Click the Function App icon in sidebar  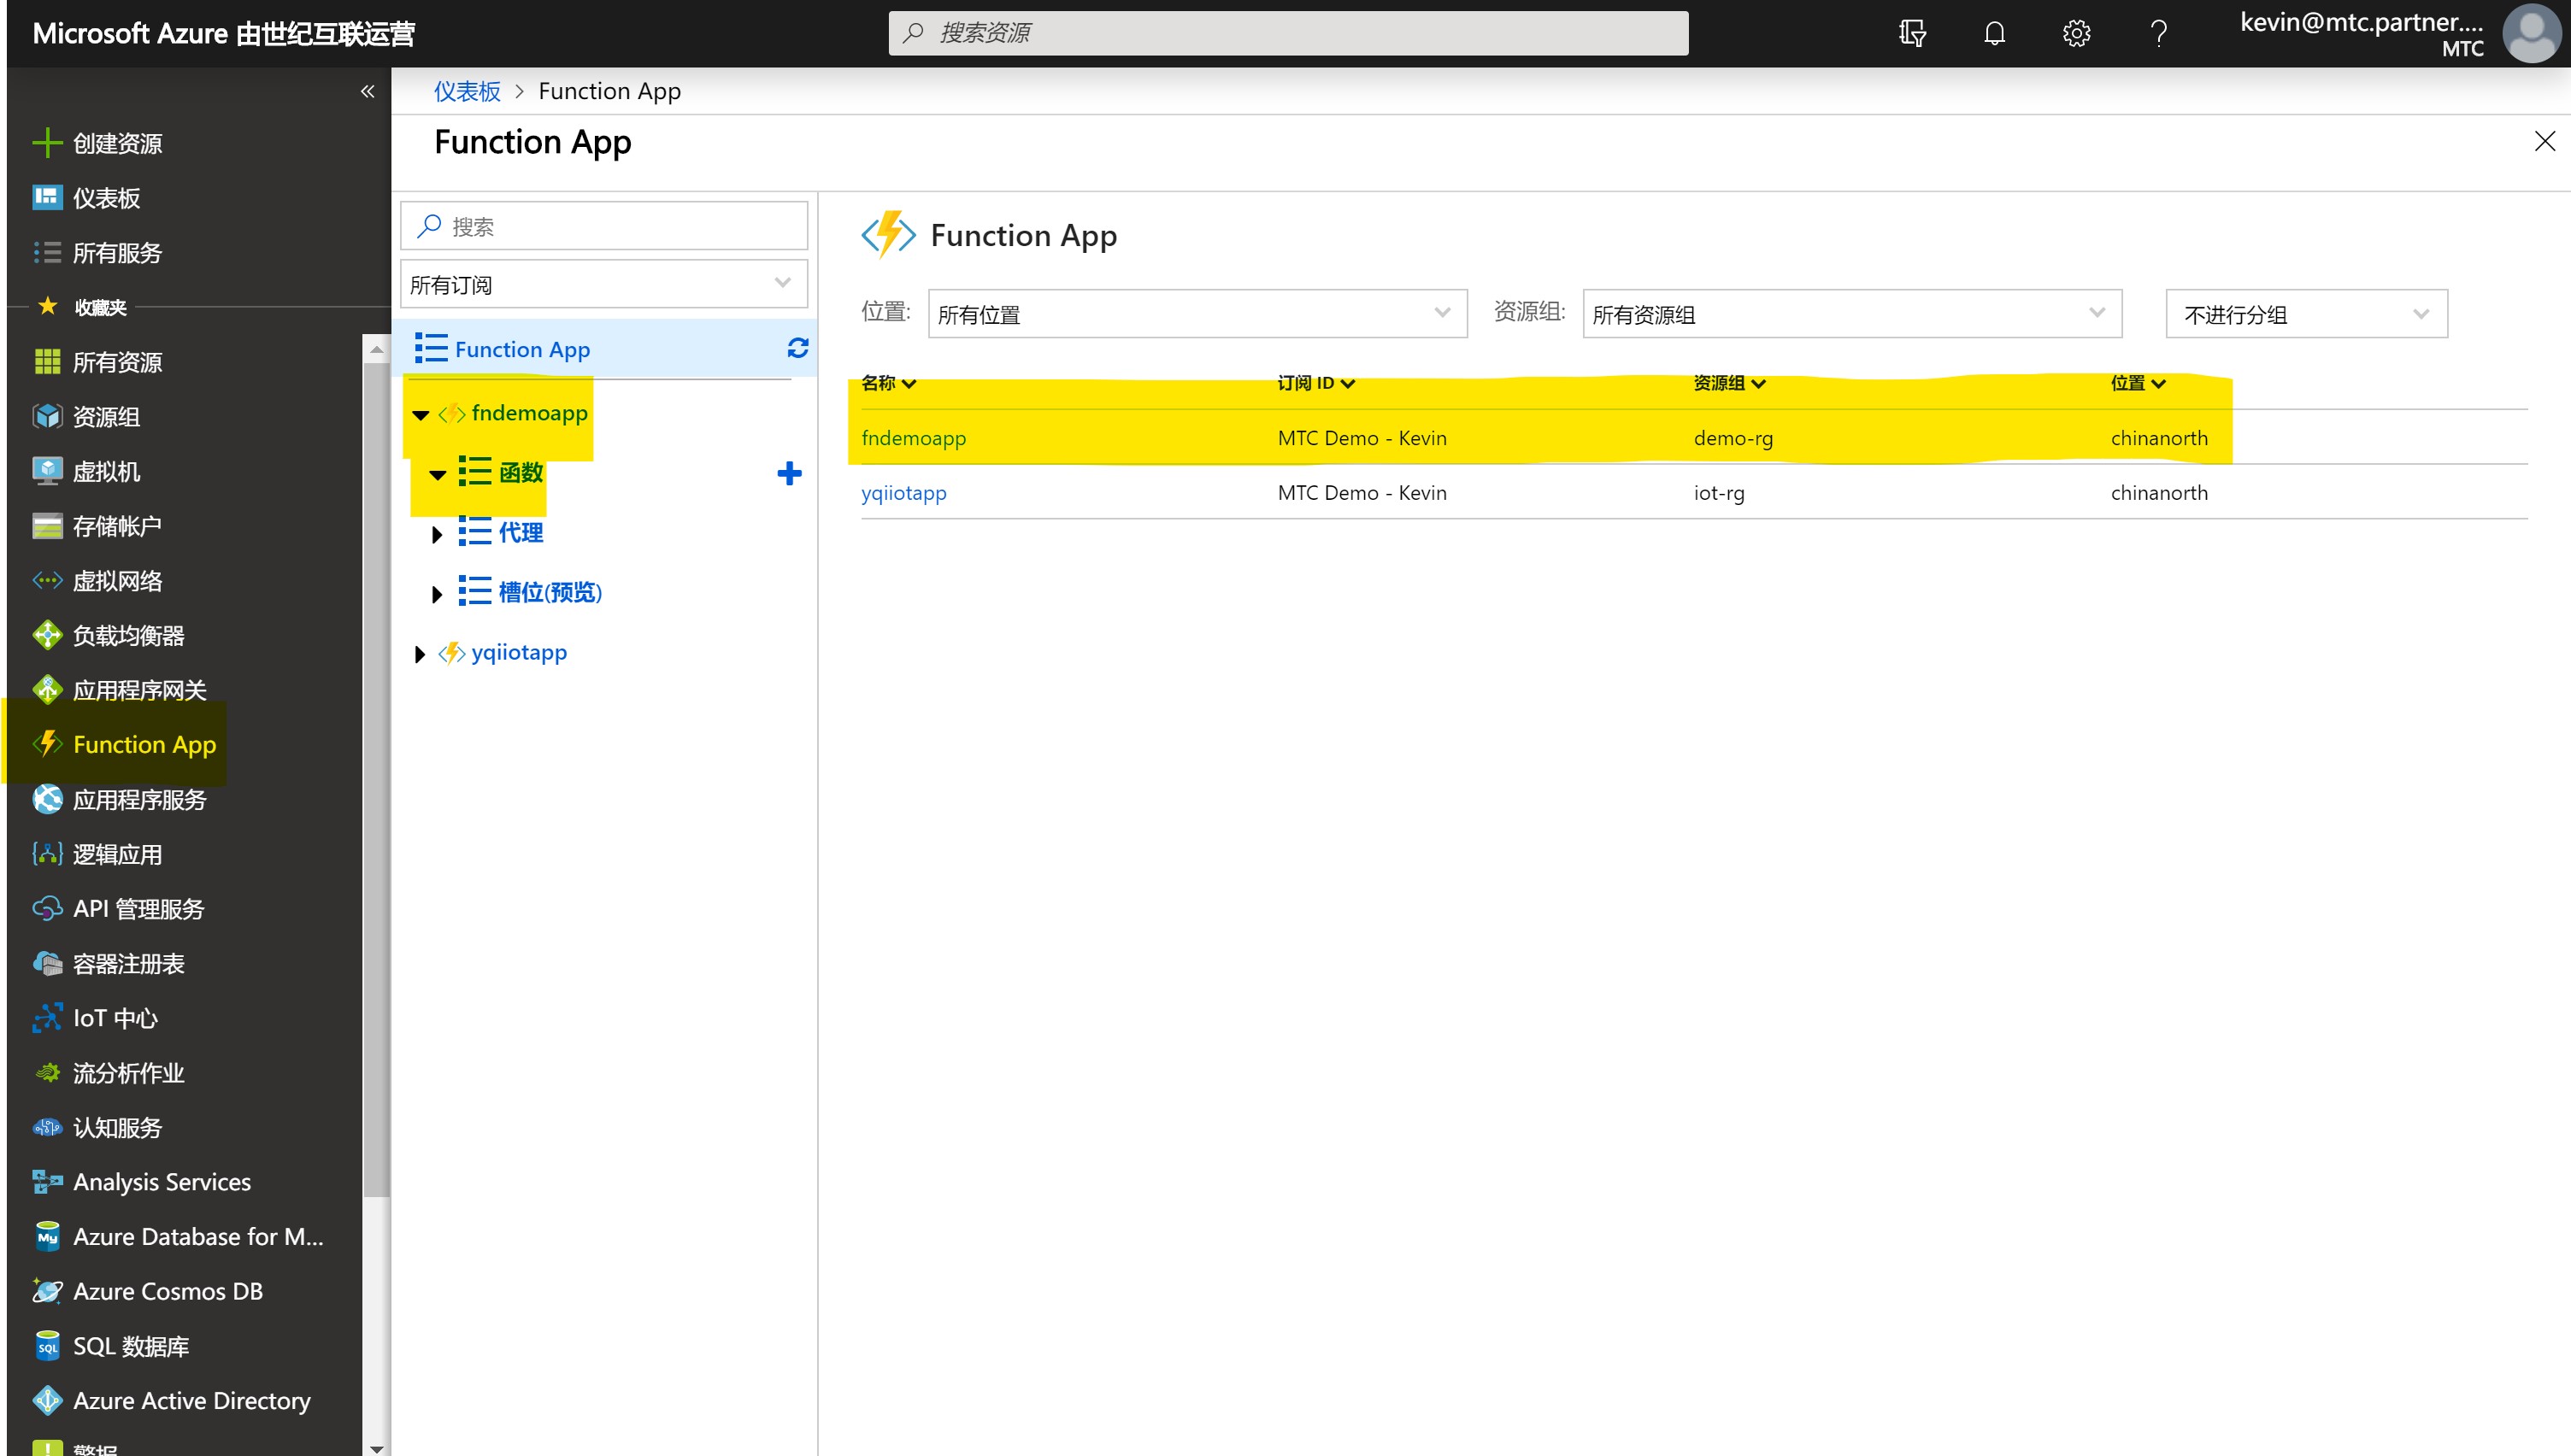pyautogui.click(x=47, y=744)
